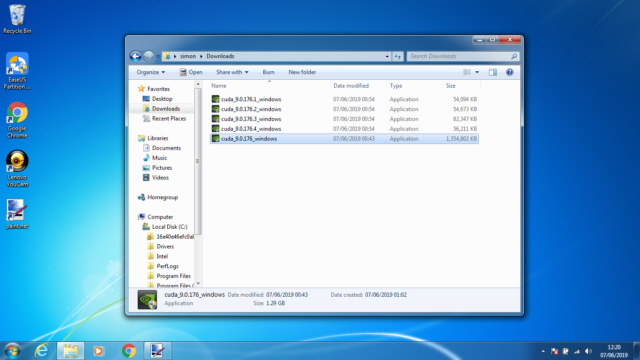Click the change view icon
This screenshot has width=640, height=360.
(467, 72)
